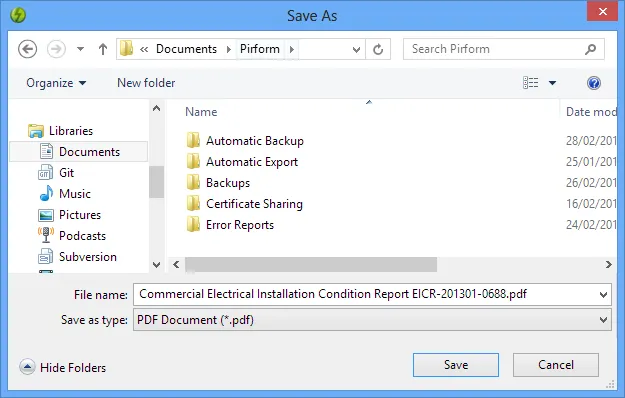Screen dimensions: 625x398
Task: Select Pirform in the address breadcrumb
Action: click(259, 49)
